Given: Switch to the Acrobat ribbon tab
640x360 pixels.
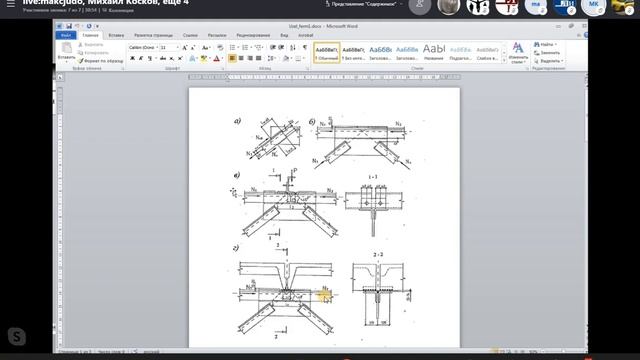Looking at the screenshot, I should (x=306, y=36).
